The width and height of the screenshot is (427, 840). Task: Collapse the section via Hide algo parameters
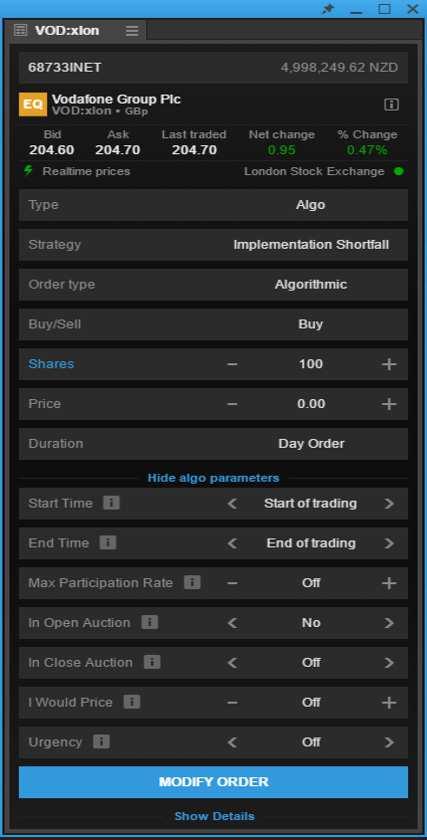pyautogui.click(x=213, y=477)
